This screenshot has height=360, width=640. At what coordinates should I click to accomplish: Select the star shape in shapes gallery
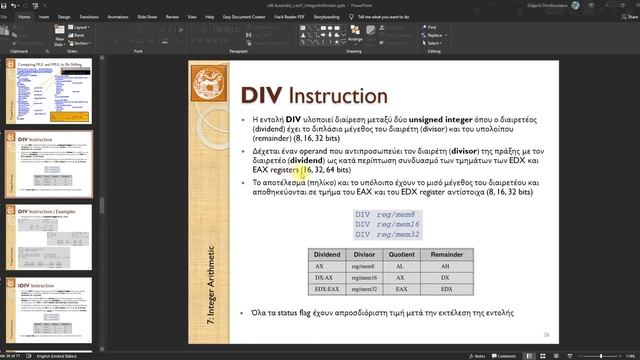pos(337,42)
